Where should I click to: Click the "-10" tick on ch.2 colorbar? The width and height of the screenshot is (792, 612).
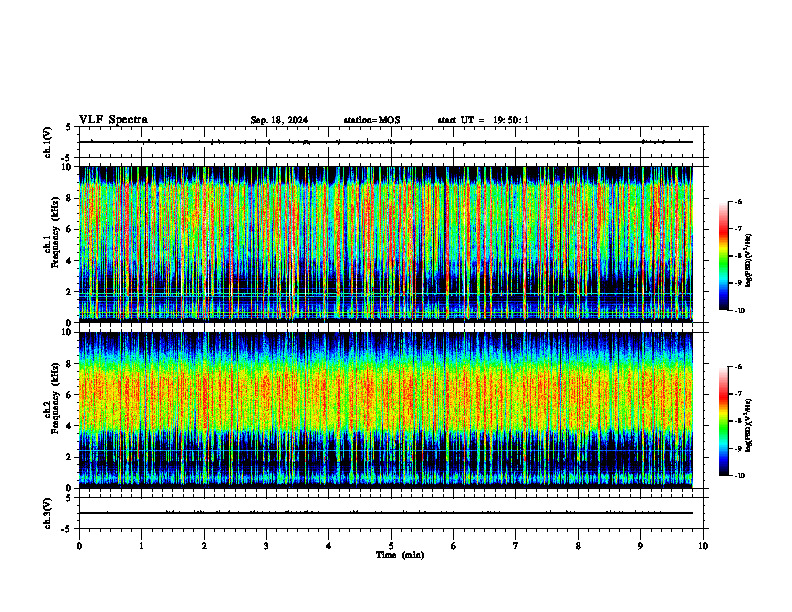pyautogui.click(x=739, y=476)
